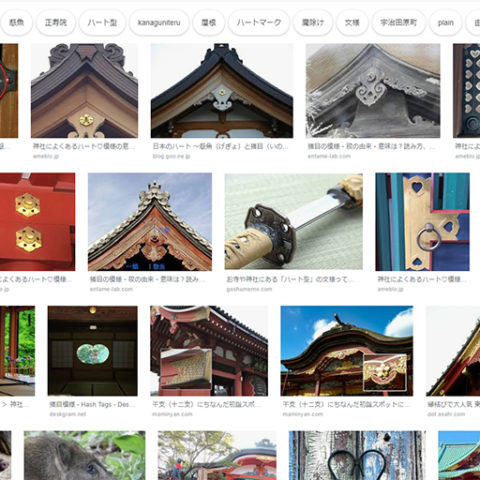The image size is (480, 480).
Task: Open ornate tiled roof against sky image
Action: tap(150, 222)
